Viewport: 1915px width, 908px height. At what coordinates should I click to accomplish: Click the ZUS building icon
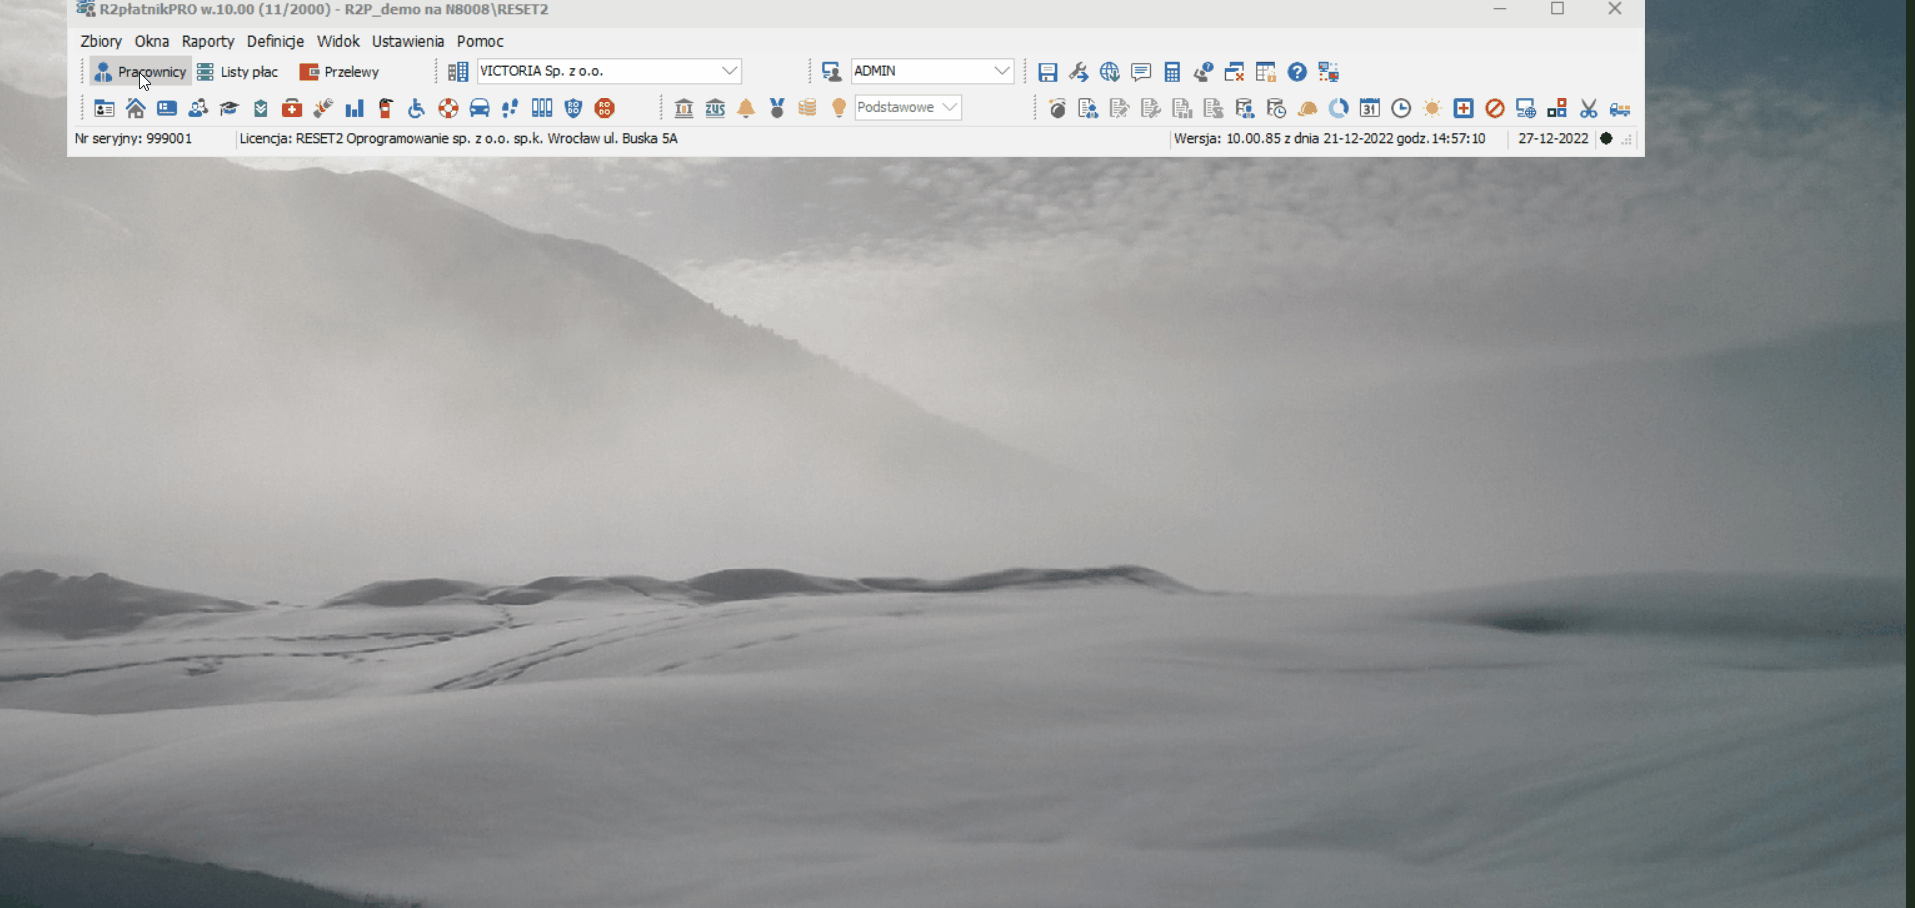click(x=715, y=108)
